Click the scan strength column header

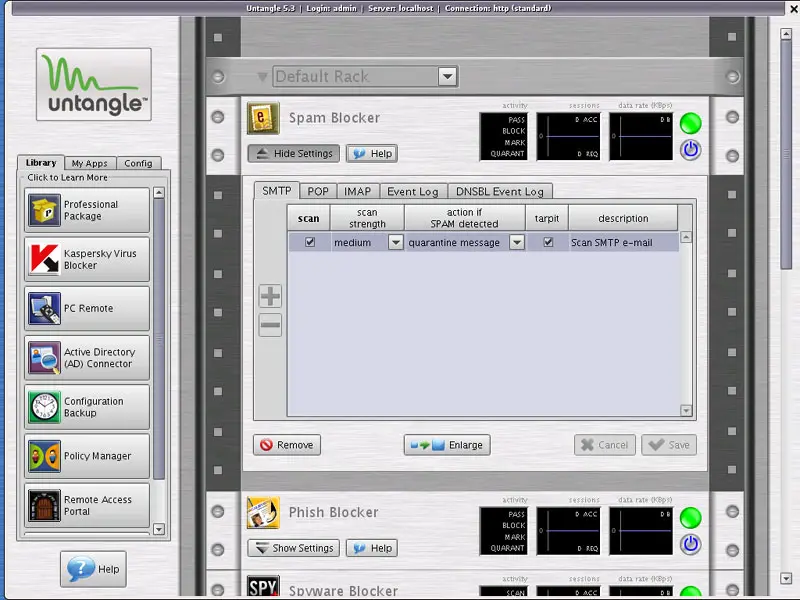pyautogui.click(x=367, y=218)
